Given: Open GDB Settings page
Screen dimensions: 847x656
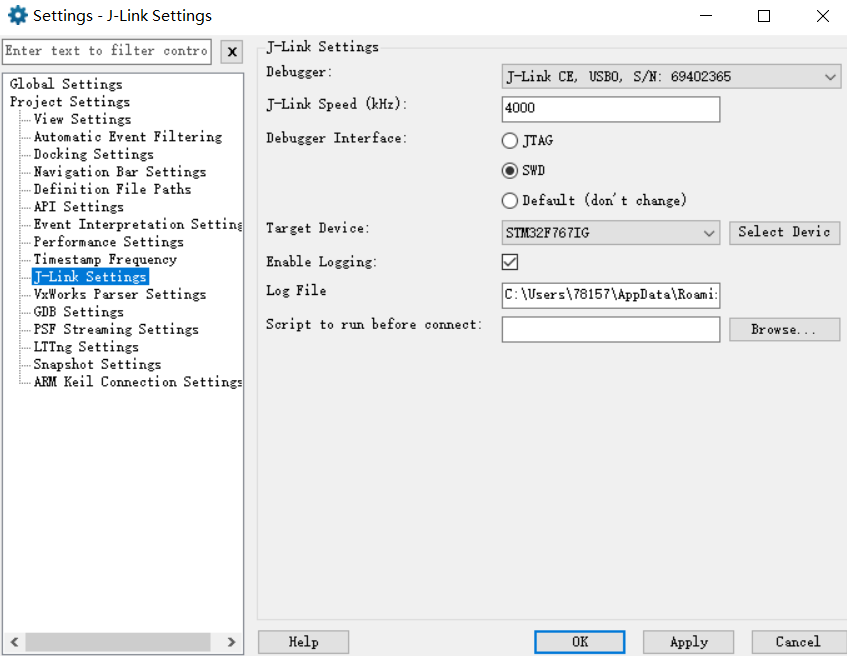Looking at the screenshot, I should pyautogui.click(x=78, y=312).
